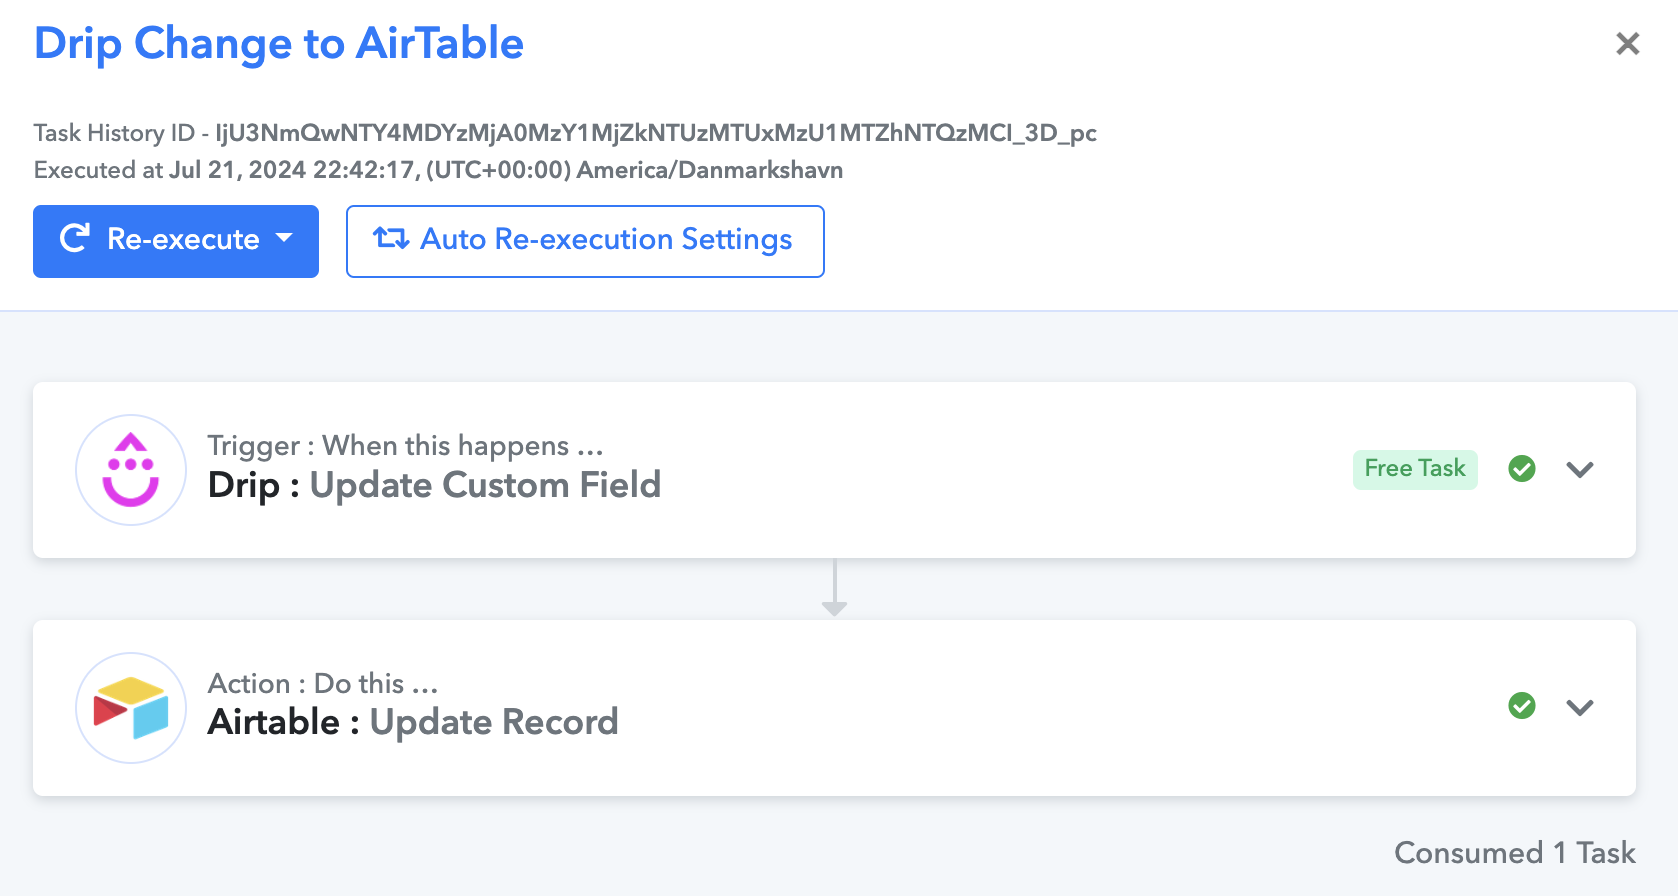The height and width of the screenshot is (896, 1678).
Task: Click green success checkmark on Airtable action
Action: (1522, 706)
